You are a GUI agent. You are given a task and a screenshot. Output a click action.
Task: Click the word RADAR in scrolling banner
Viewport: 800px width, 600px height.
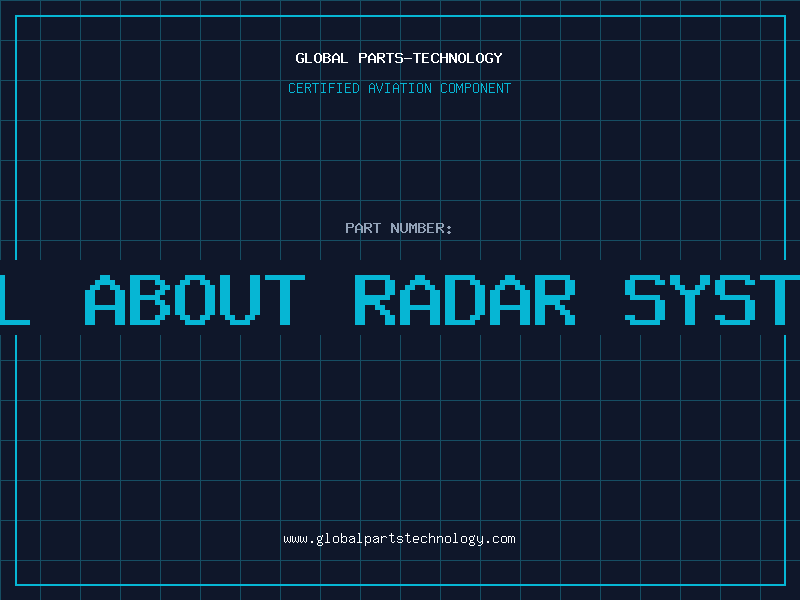pyautogui.click(x=465, y=299)
